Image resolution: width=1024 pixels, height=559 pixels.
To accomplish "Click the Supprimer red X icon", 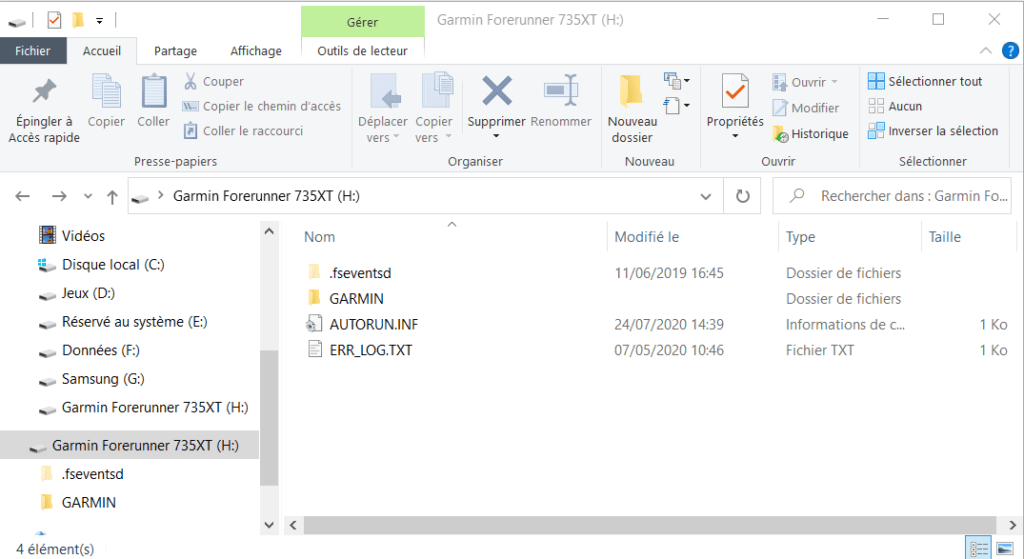I will [496, 92].
